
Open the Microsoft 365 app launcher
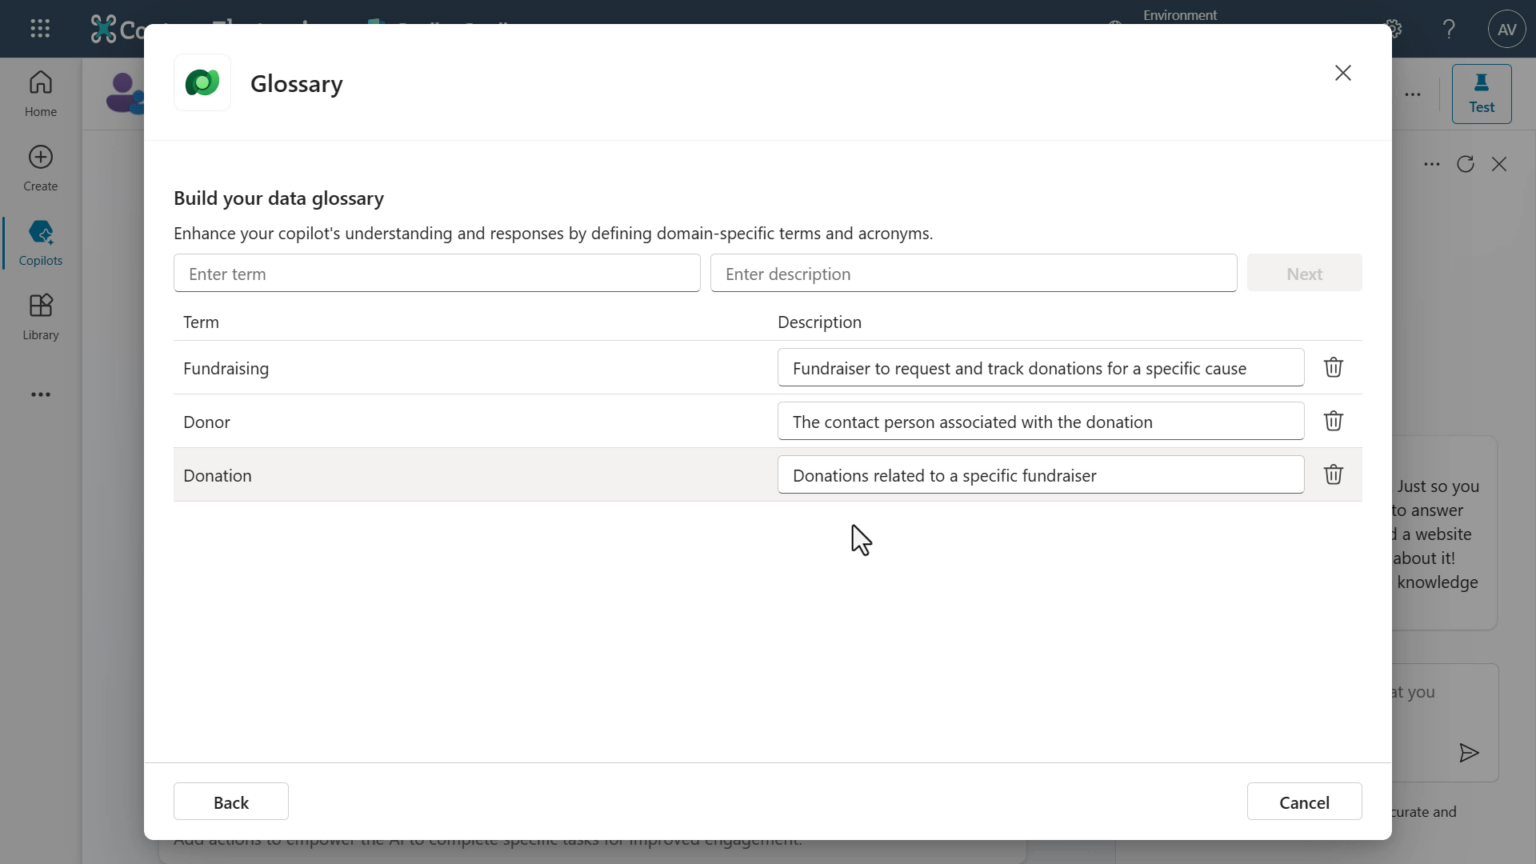coord(40,28)
